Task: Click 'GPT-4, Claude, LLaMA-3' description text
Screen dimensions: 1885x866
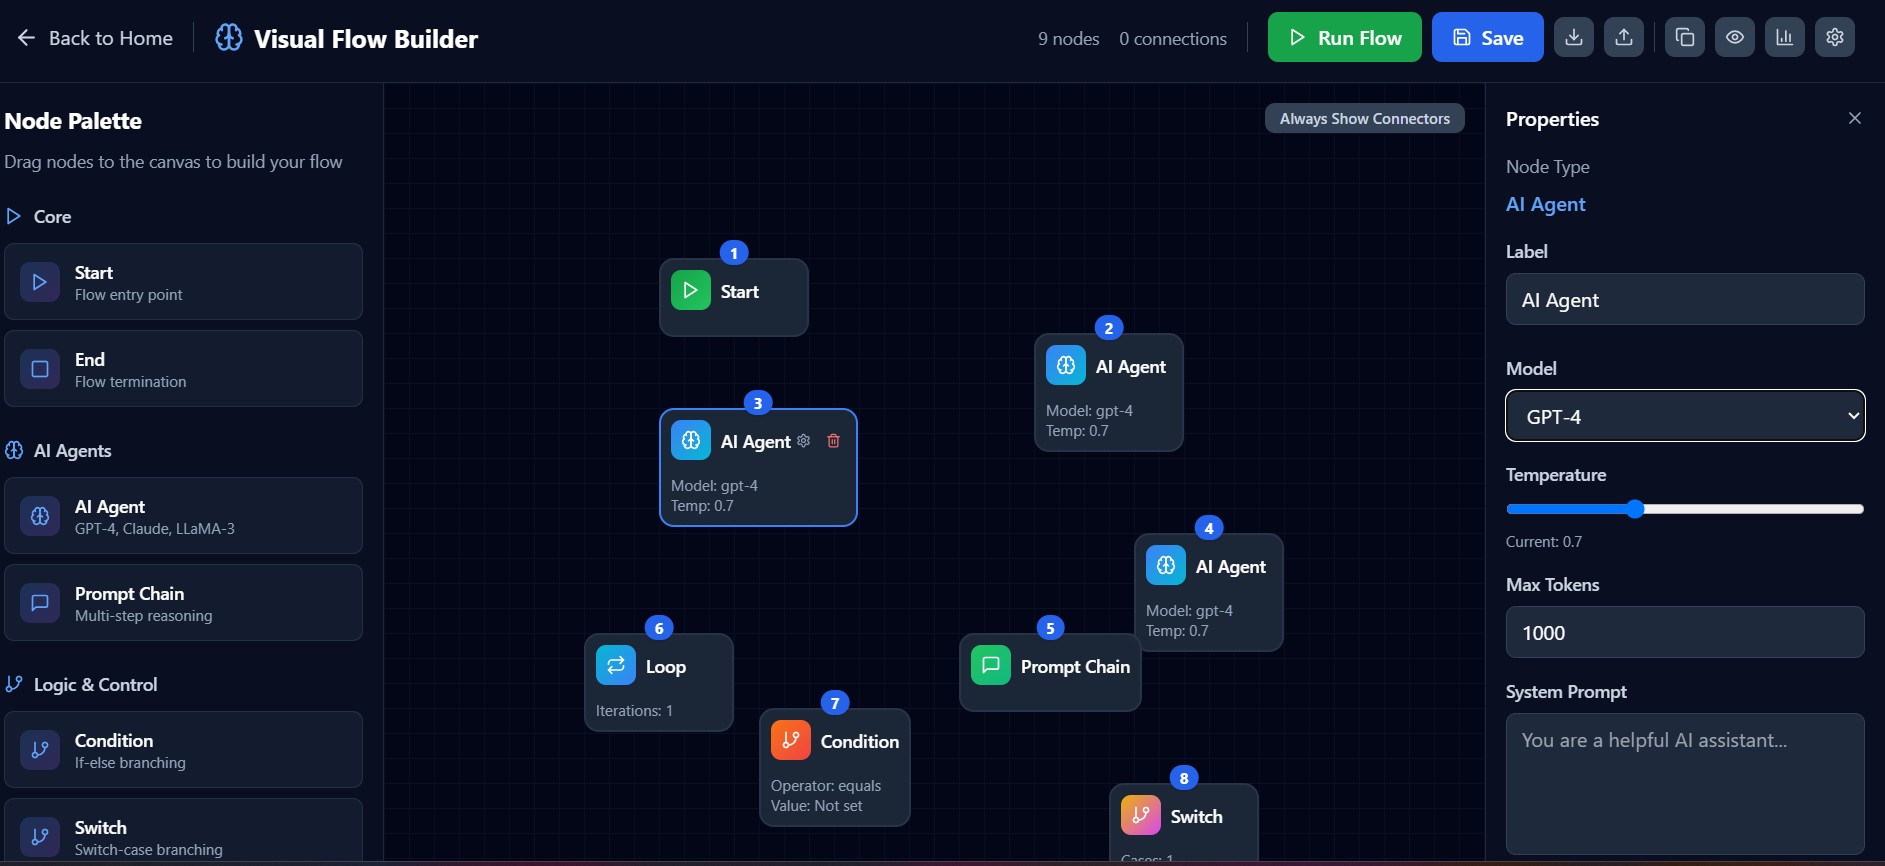Action: point(155,529)
